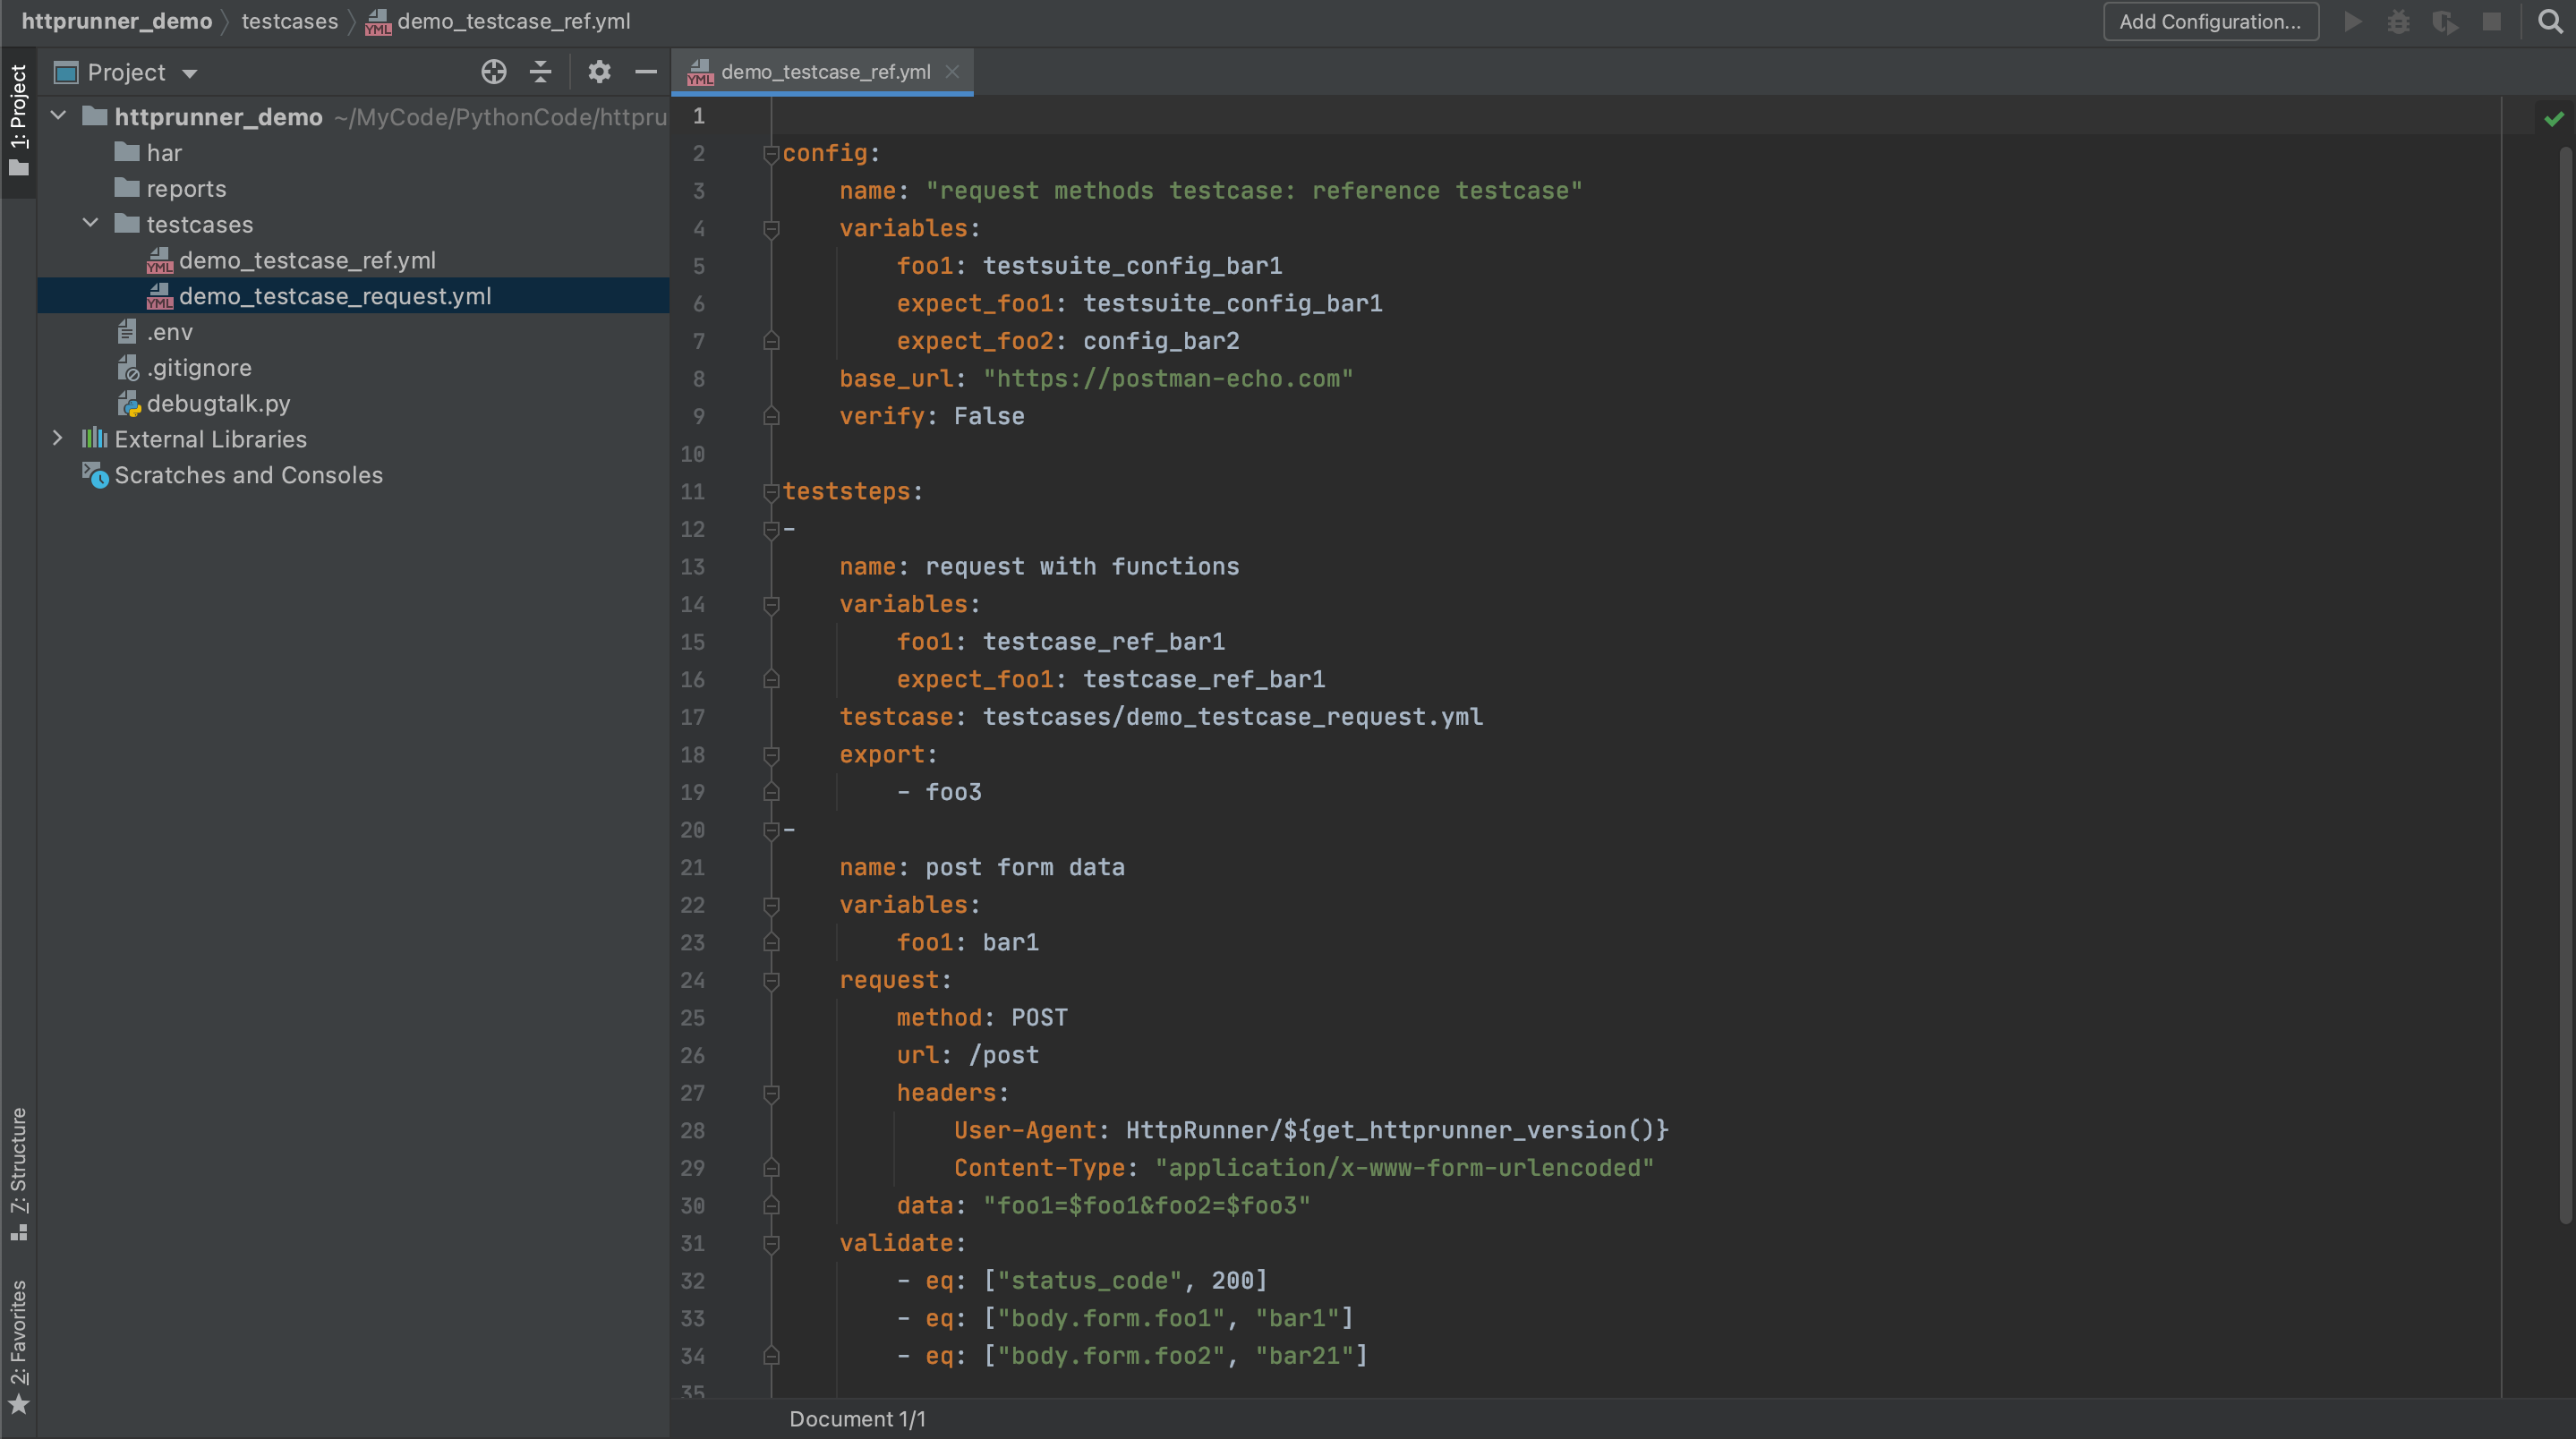The height and width of the screenshot is (1439, 2576).
Task: Fold the config block at line 2
Action: coord(771,154)
